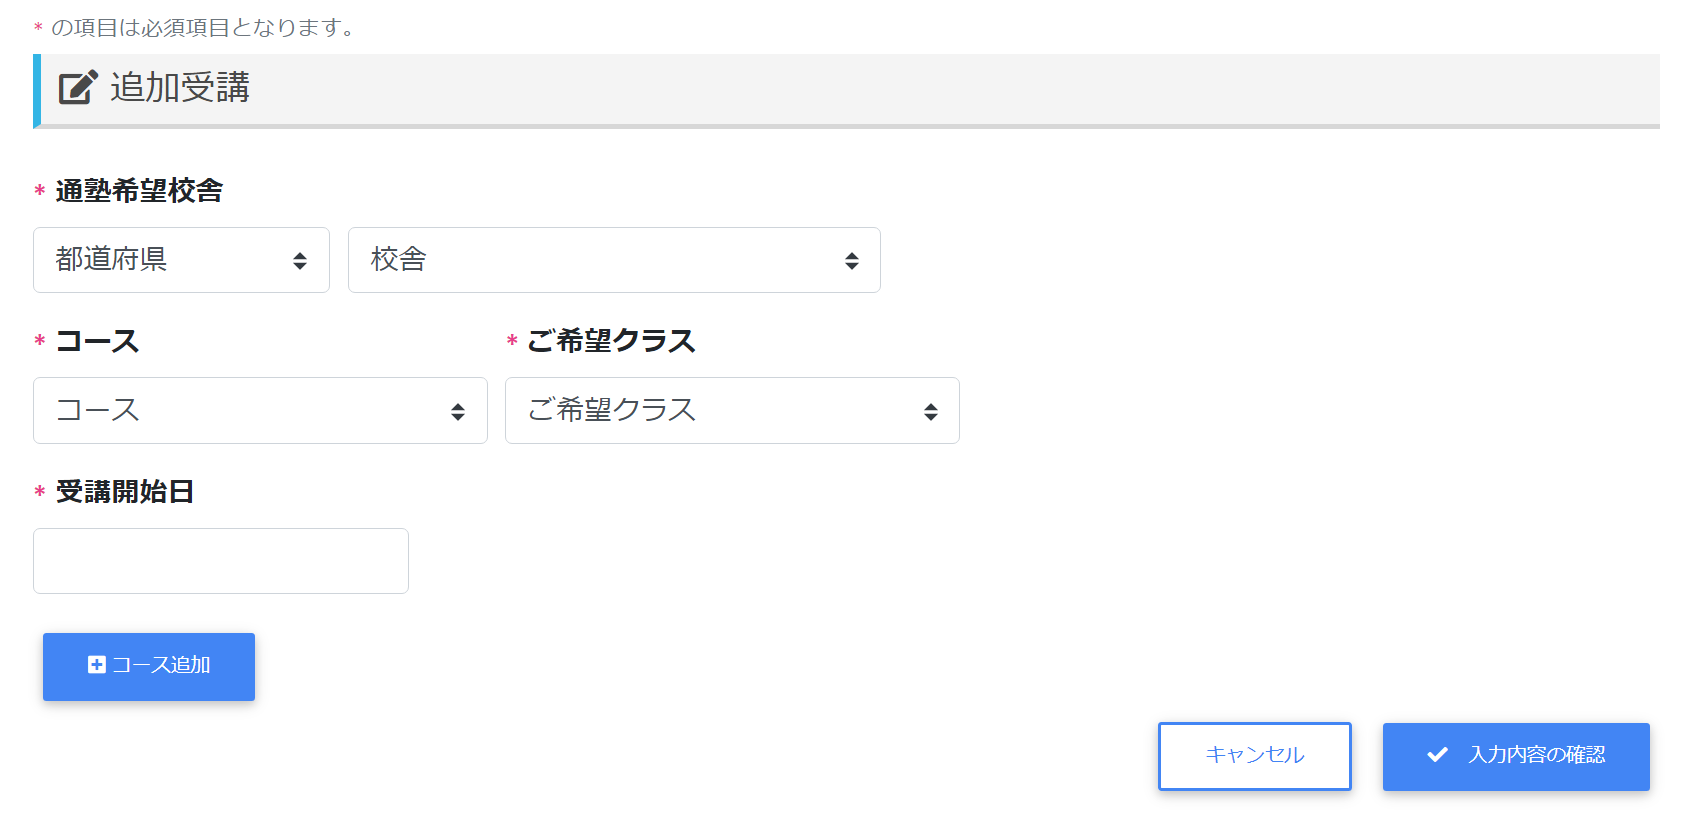Click the 通塾希望校舎 field label
1693x814 pixels.
click(x=139, y=191)
